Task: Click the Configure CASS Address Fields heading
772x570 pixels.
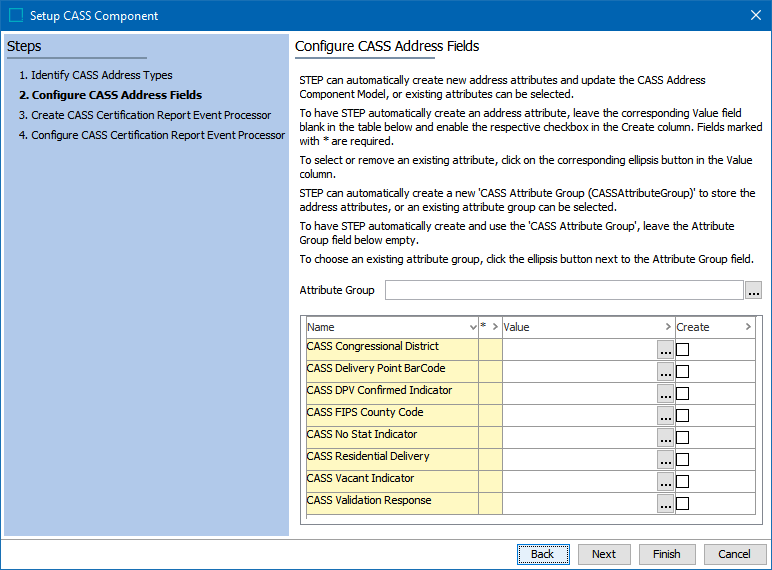Action: click(x=387, y=46)
